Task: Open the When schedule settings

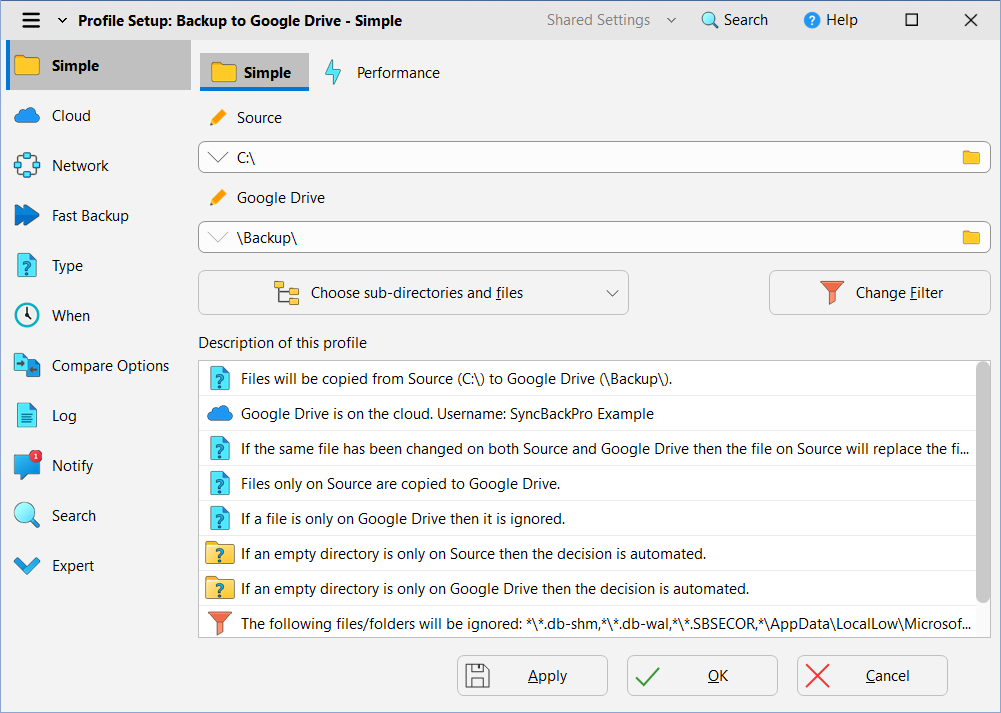Action: tap(99, 315)
